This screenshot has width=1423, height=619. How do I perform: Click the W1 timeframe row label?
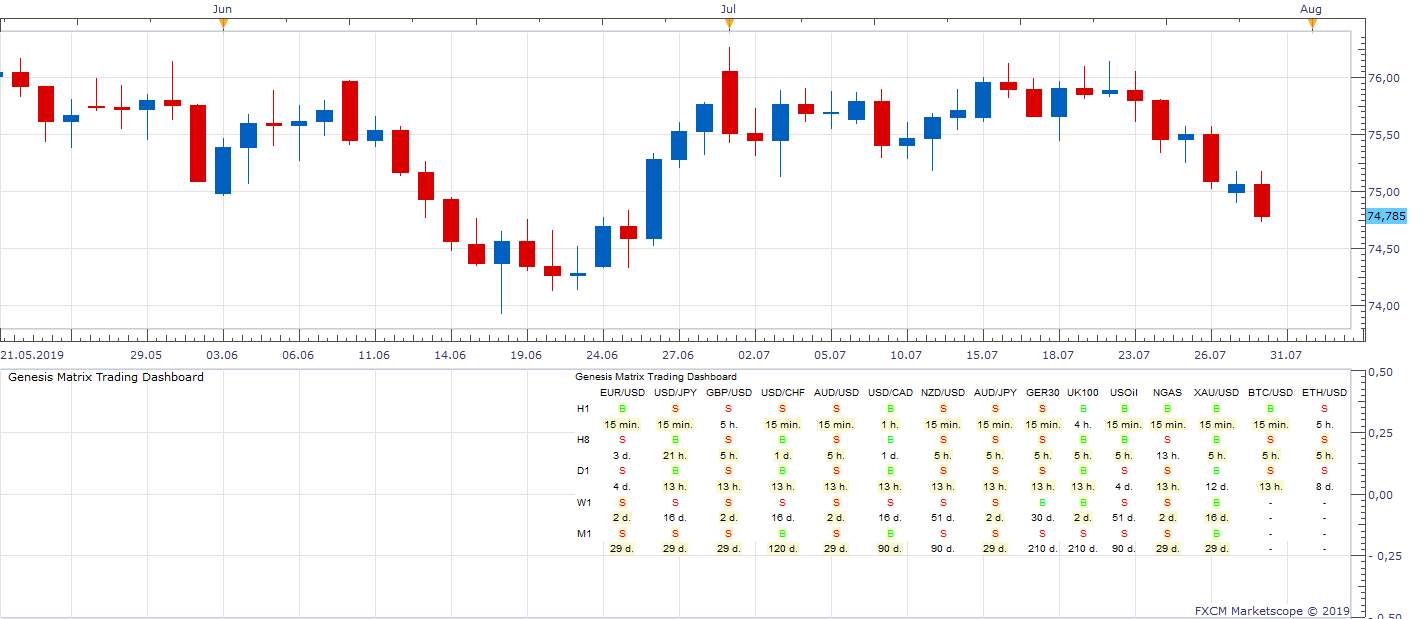click(x=584, y=502)
